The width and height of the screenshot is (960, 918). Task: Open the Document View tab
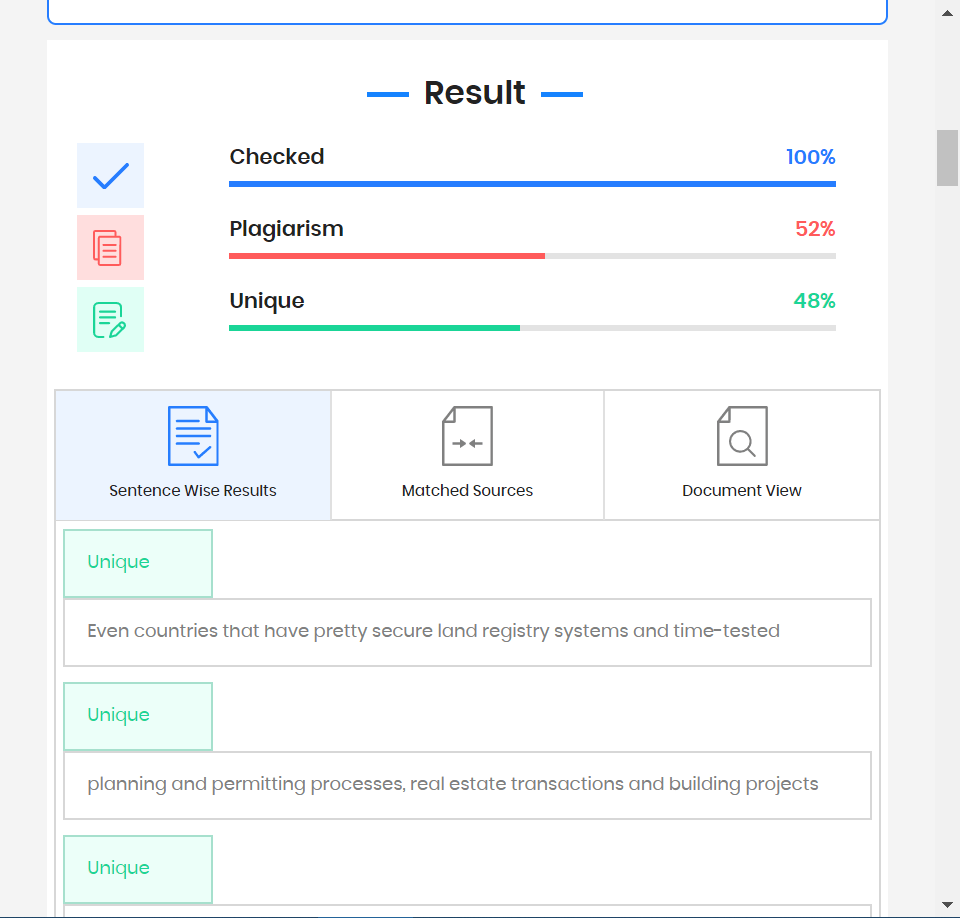(x=741, y=455)
